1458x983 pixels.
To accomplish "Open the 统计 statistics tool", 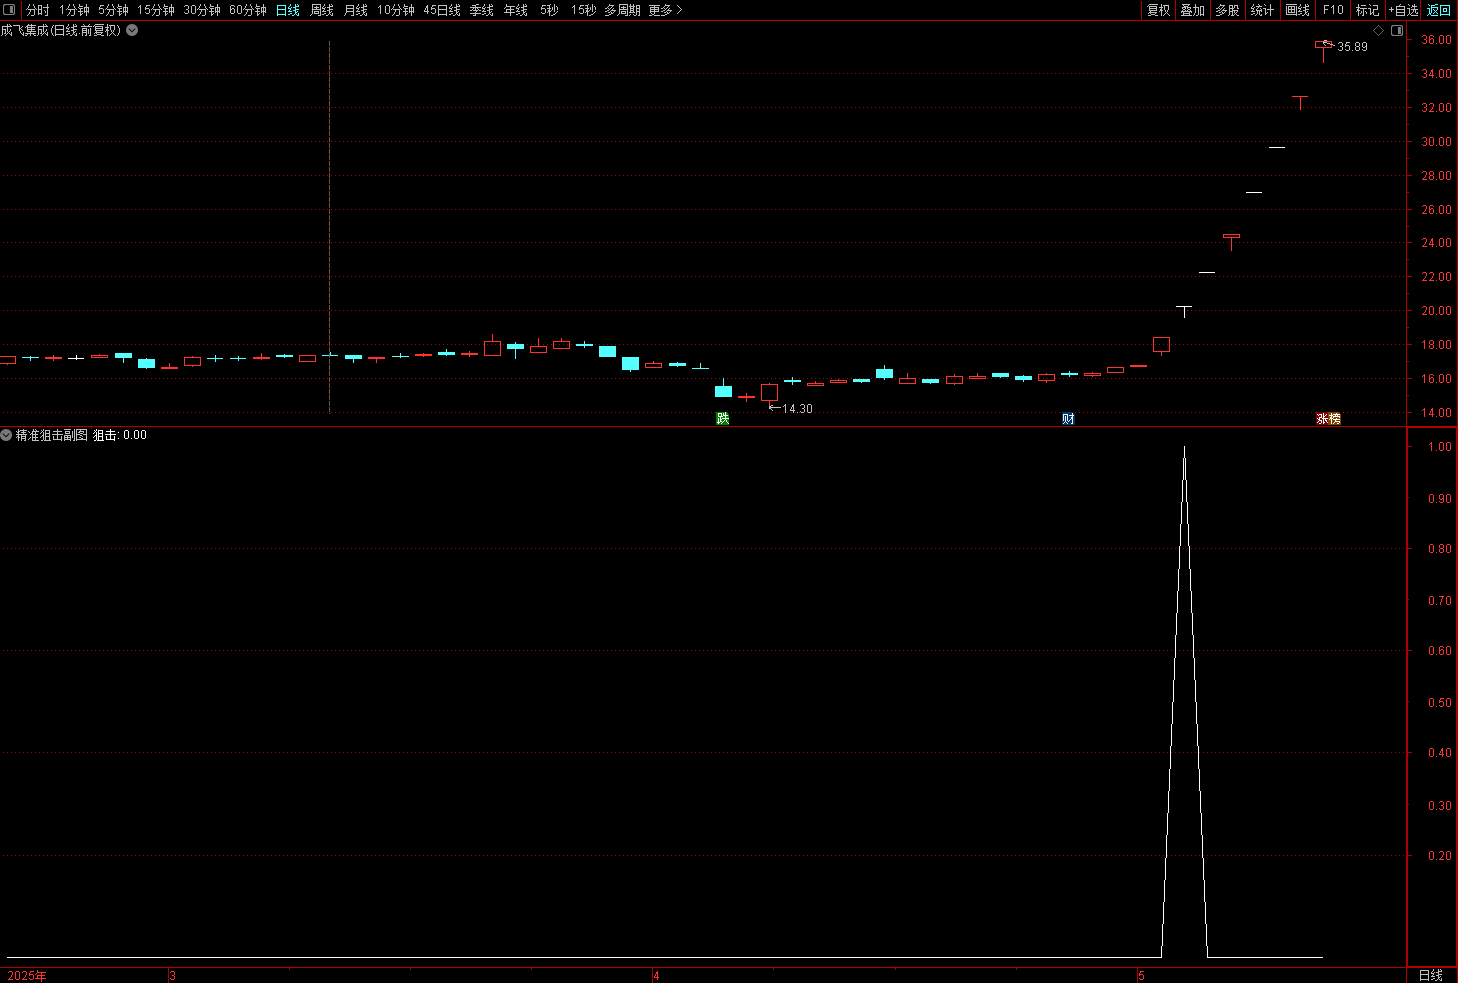I will [x=1263, y=10].
